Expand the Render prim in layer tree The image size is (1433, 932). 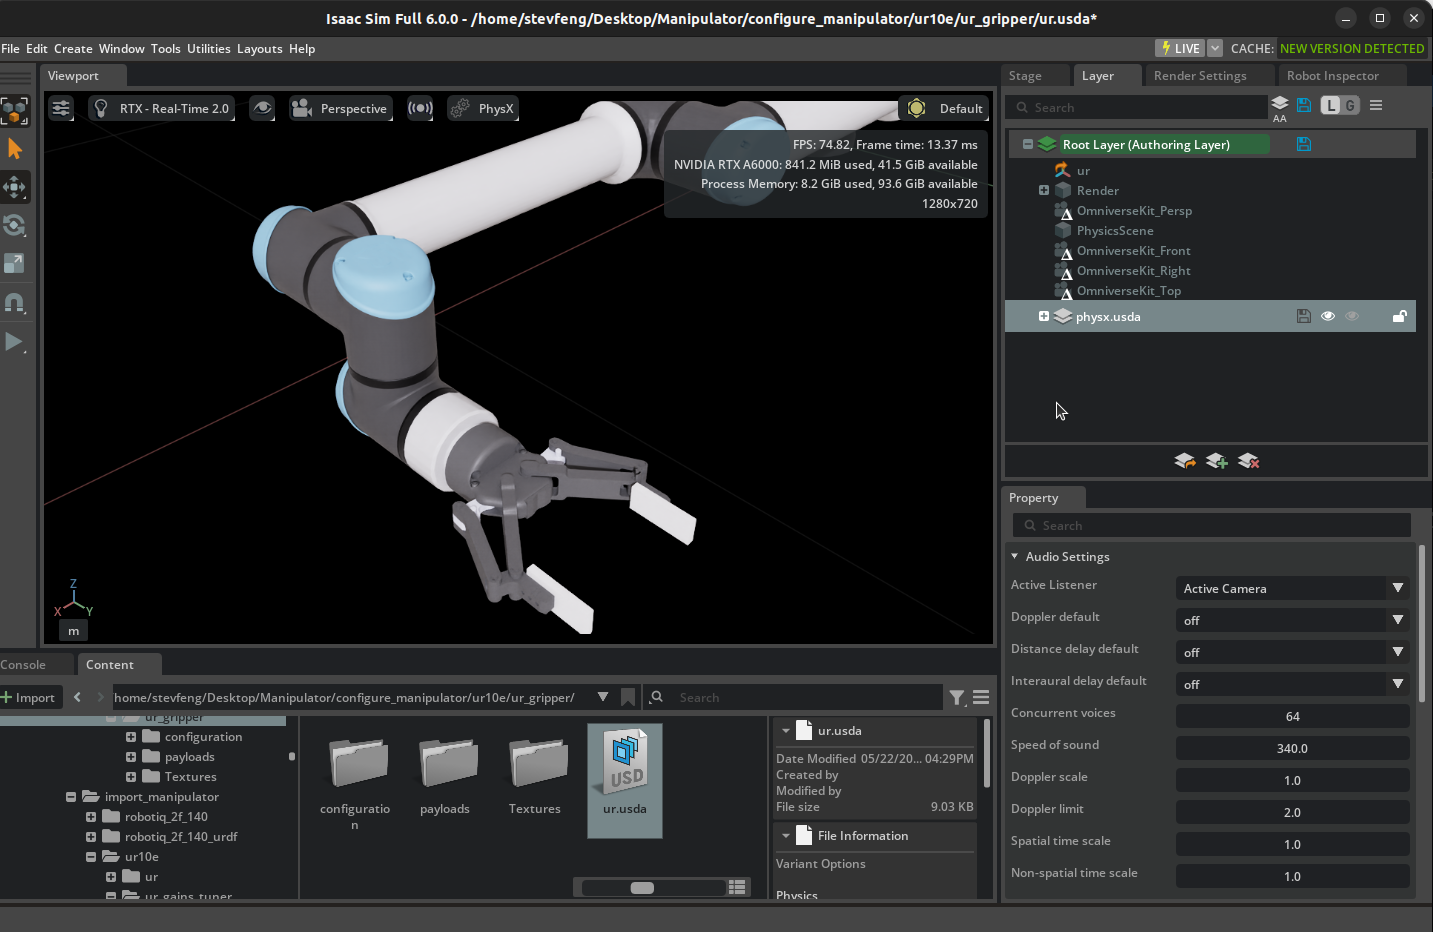[1043, 190]
